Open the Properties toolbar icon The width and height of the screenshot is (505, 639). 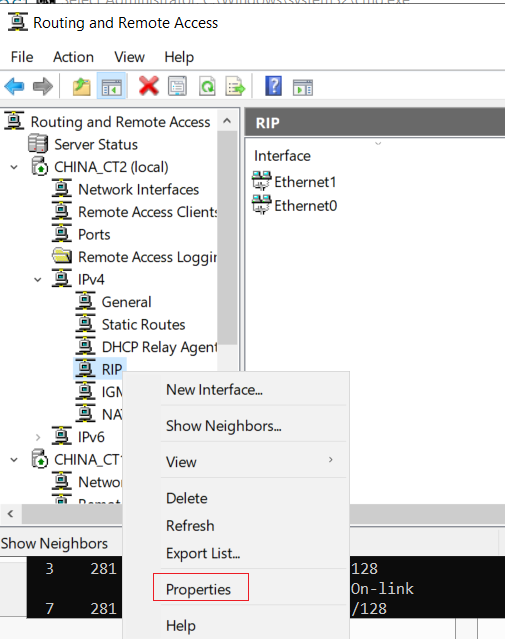(178, 86)
